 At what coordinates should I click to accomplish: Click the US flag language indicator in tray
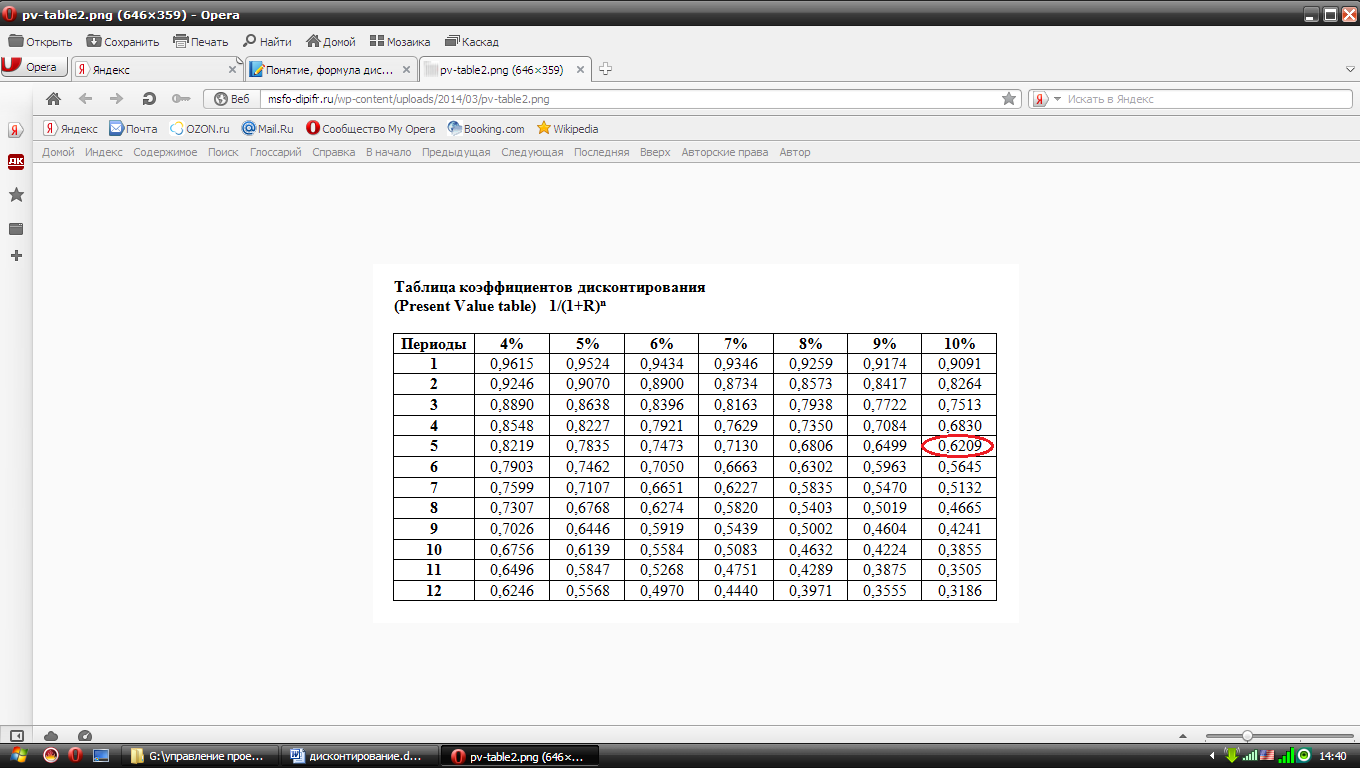point(1265,755)
